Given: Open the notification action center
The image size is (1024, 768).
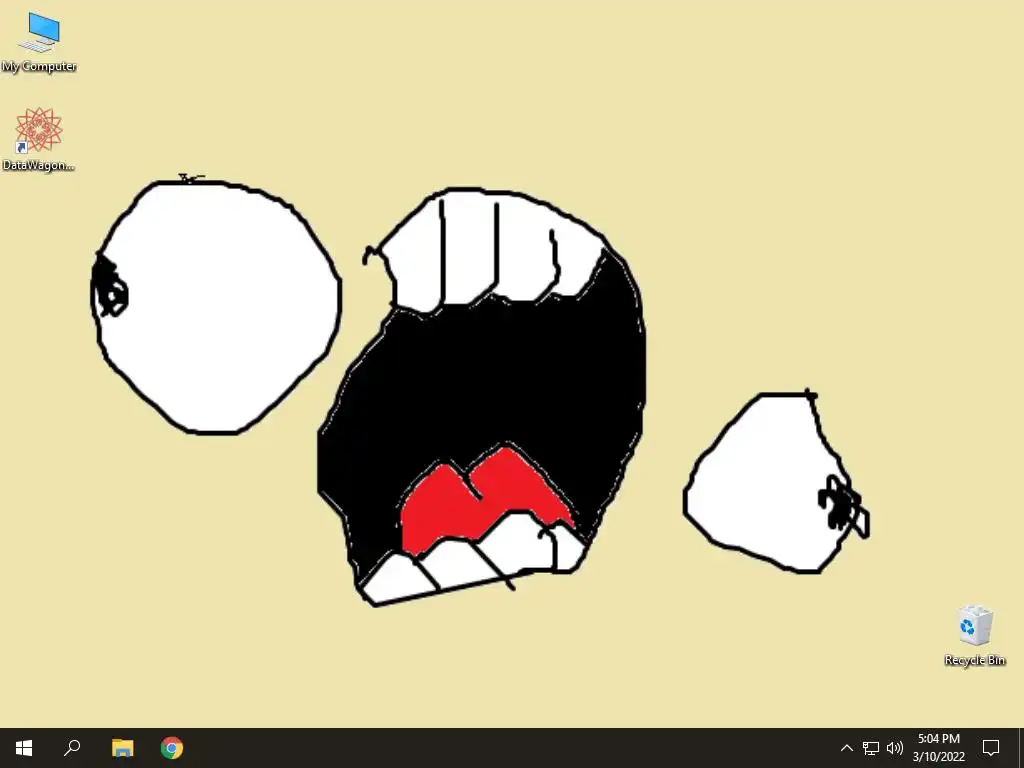Looking at the screenshot, I should (991, 748).
